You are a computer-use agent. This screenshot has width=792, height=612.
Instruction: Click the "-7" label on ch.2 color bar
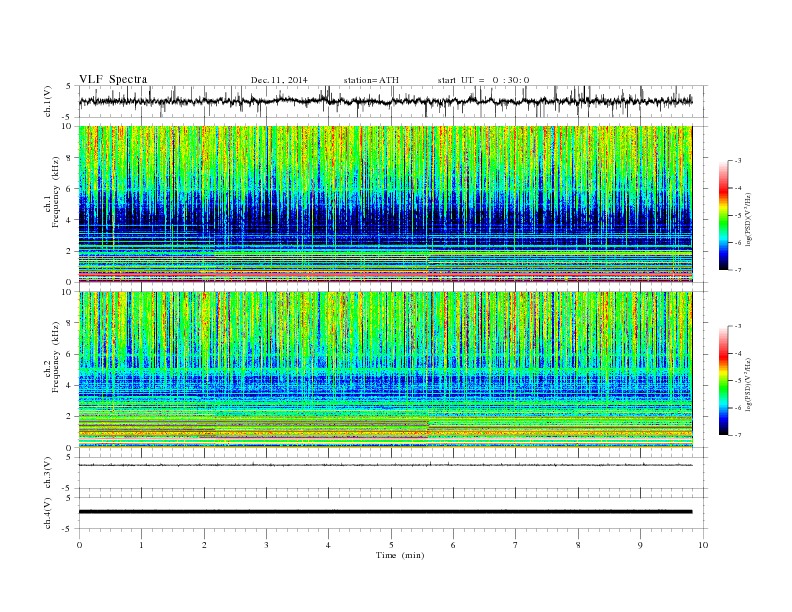(738, 435)
